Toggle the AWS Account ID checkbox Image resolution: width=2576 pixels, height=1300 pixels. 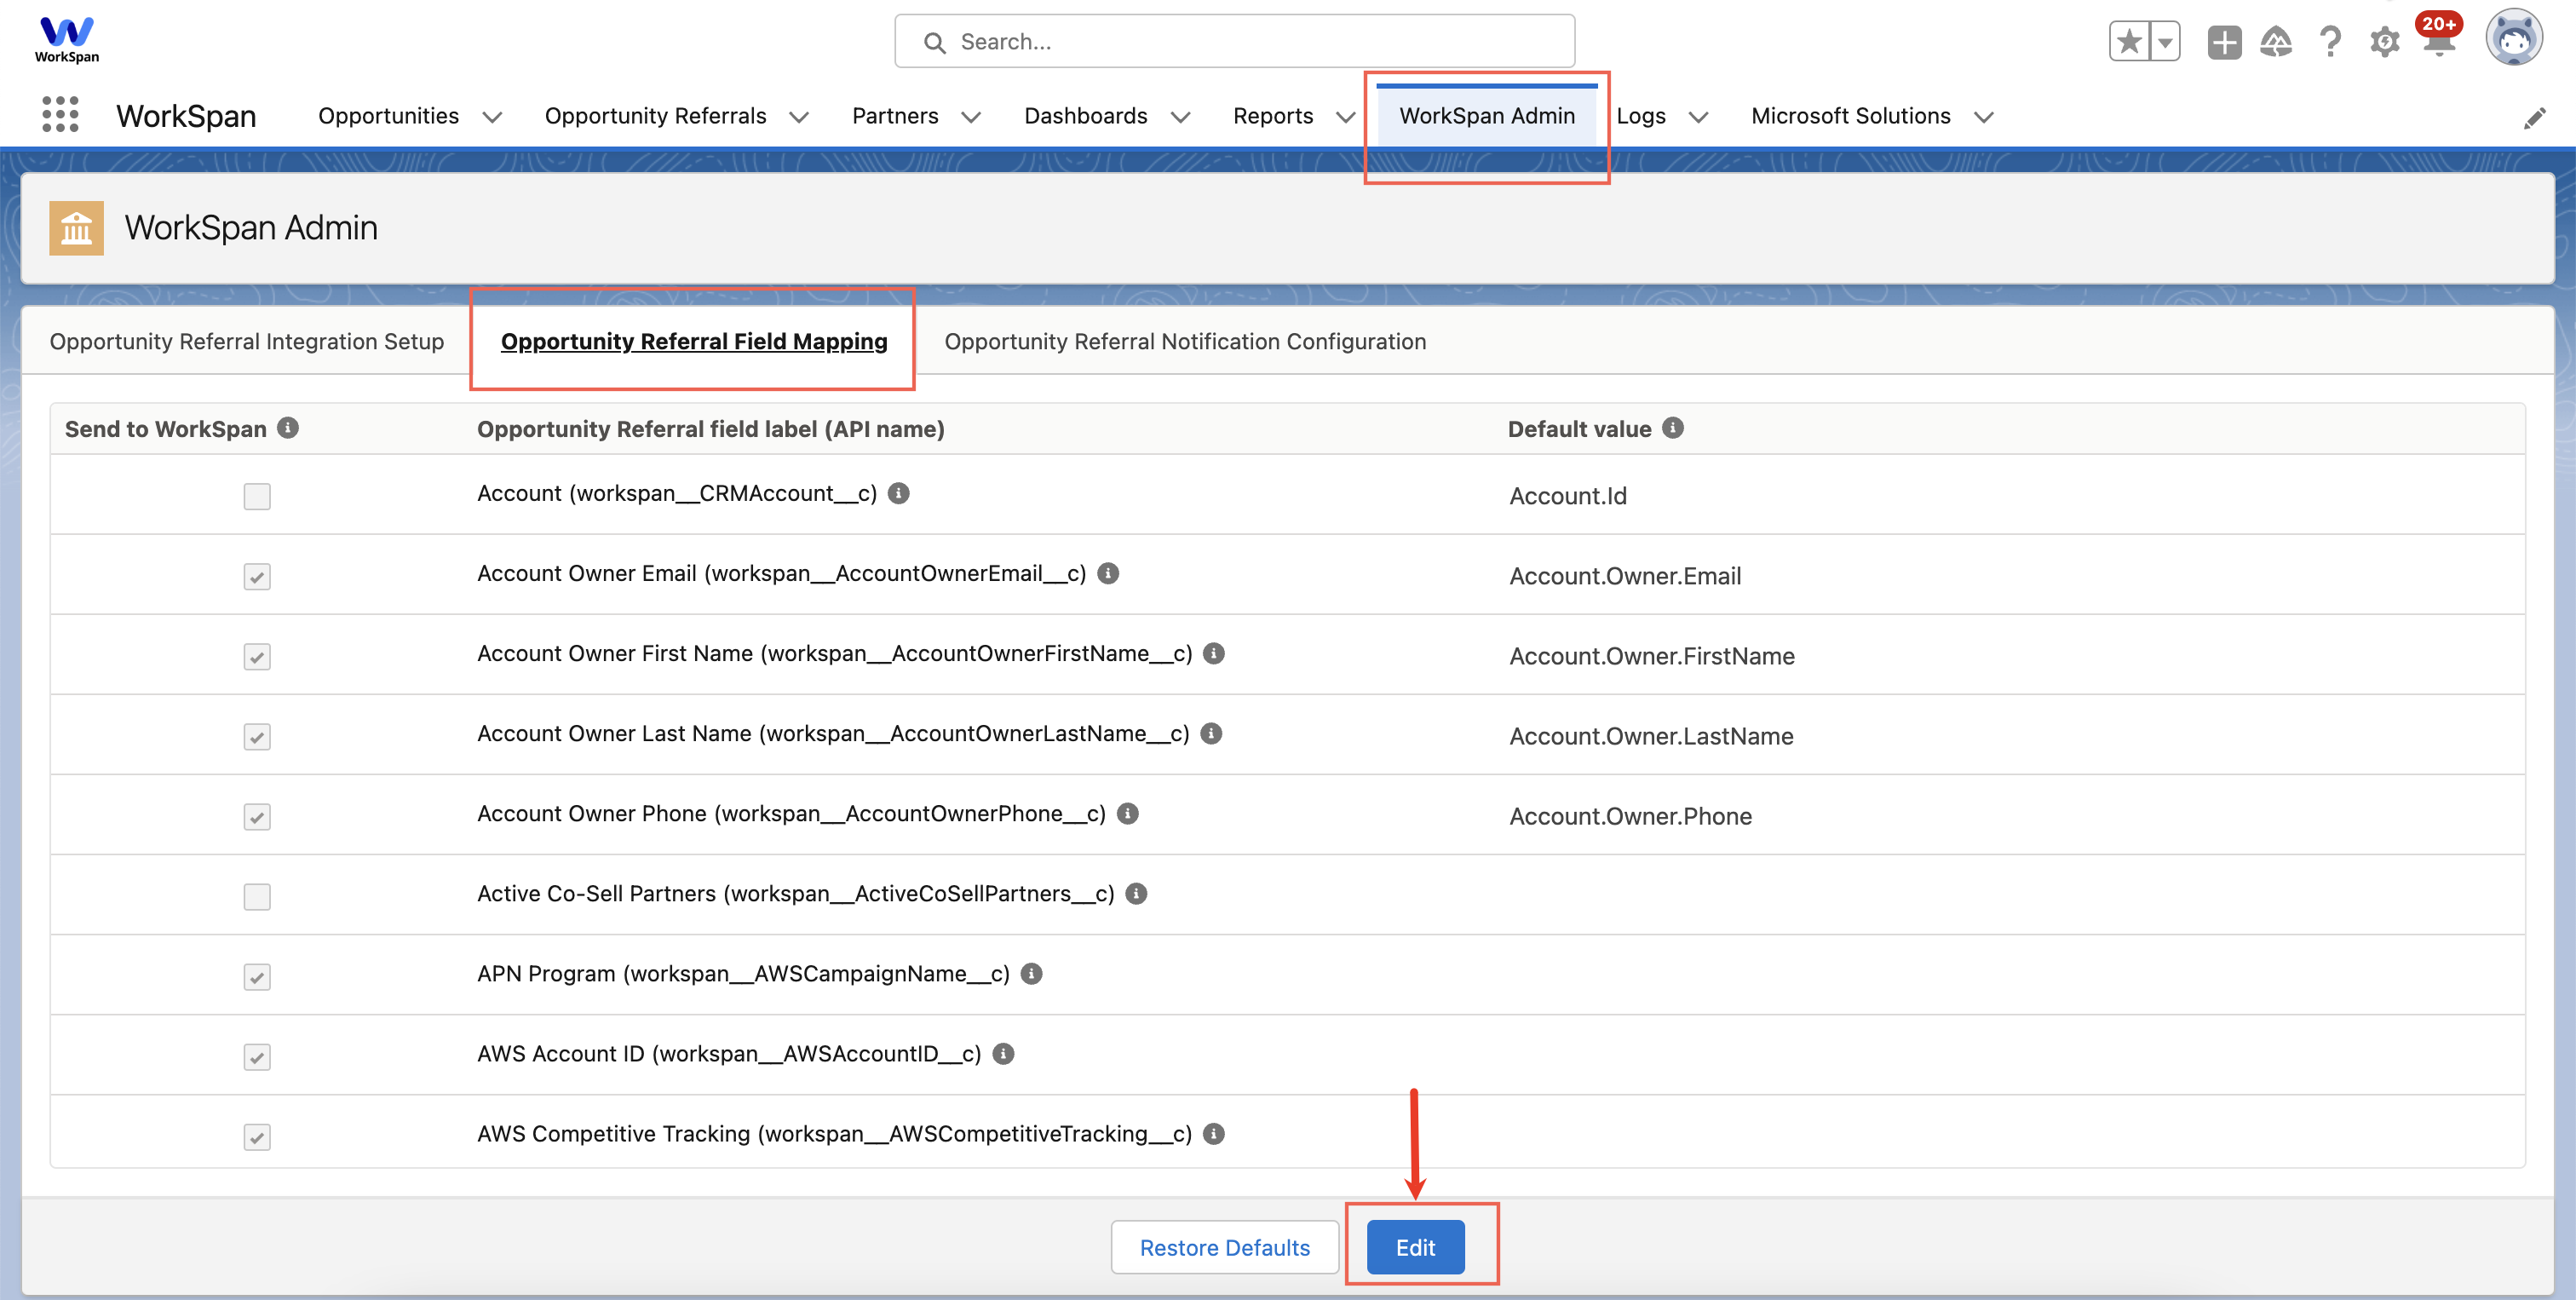click(x=257, y=1056)
